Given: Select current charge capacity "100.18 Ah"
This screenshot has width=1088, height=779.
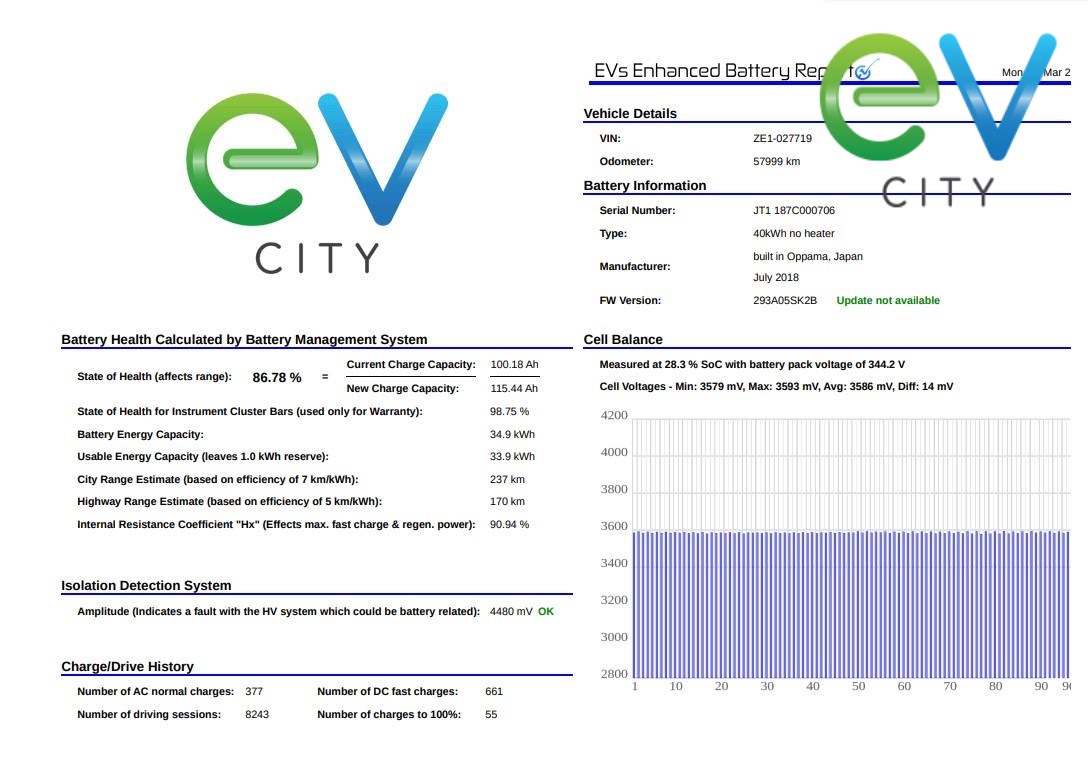Looking at the screenshot, I should (514, 365).
